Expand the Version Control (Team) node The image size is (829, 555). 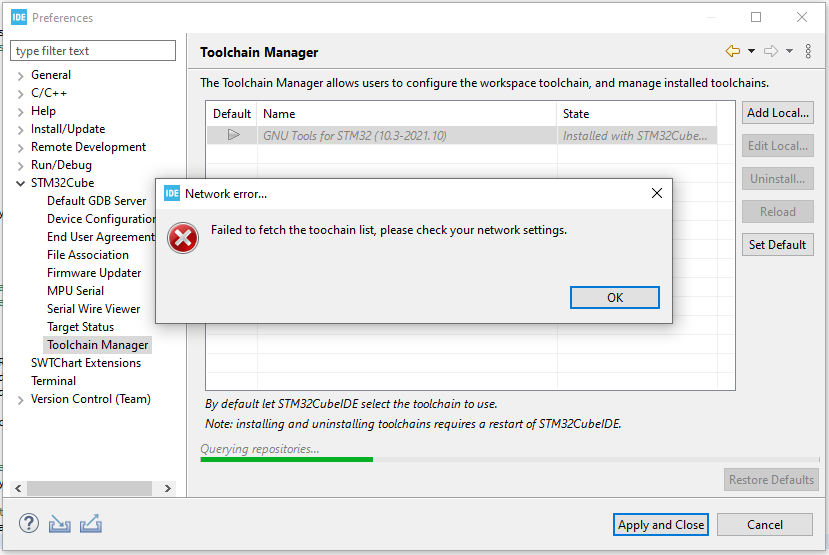pos(20,400)
